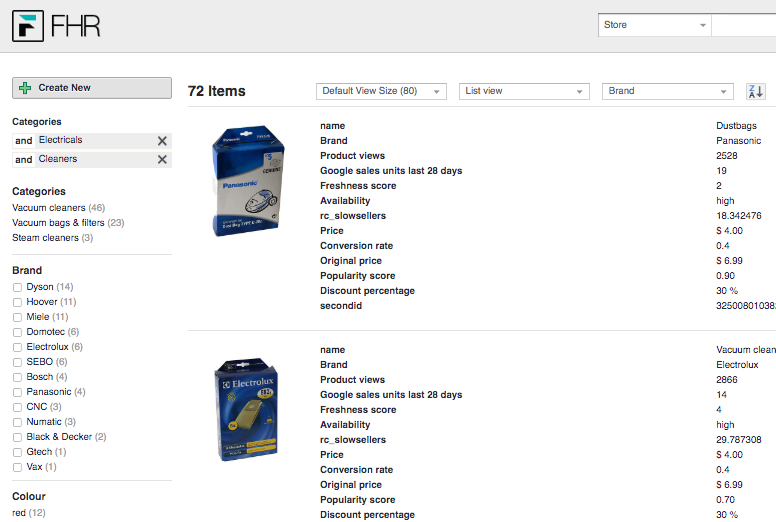Remove the Electricals category filter
Image resolution: width=776 pixels, height=522 pixels.
click(x=162, y=141)
